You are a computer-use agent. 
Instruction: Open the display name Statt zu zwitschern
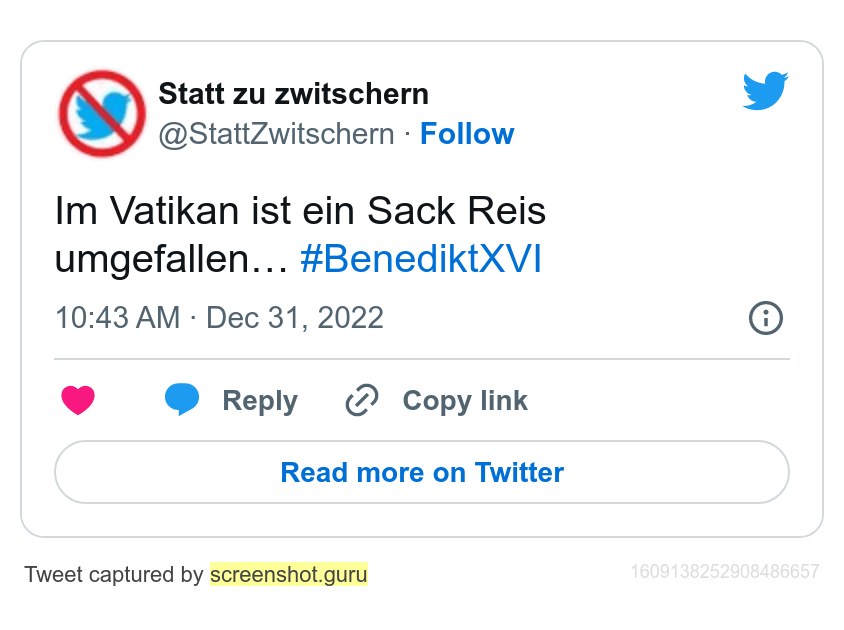click(293, 95)
